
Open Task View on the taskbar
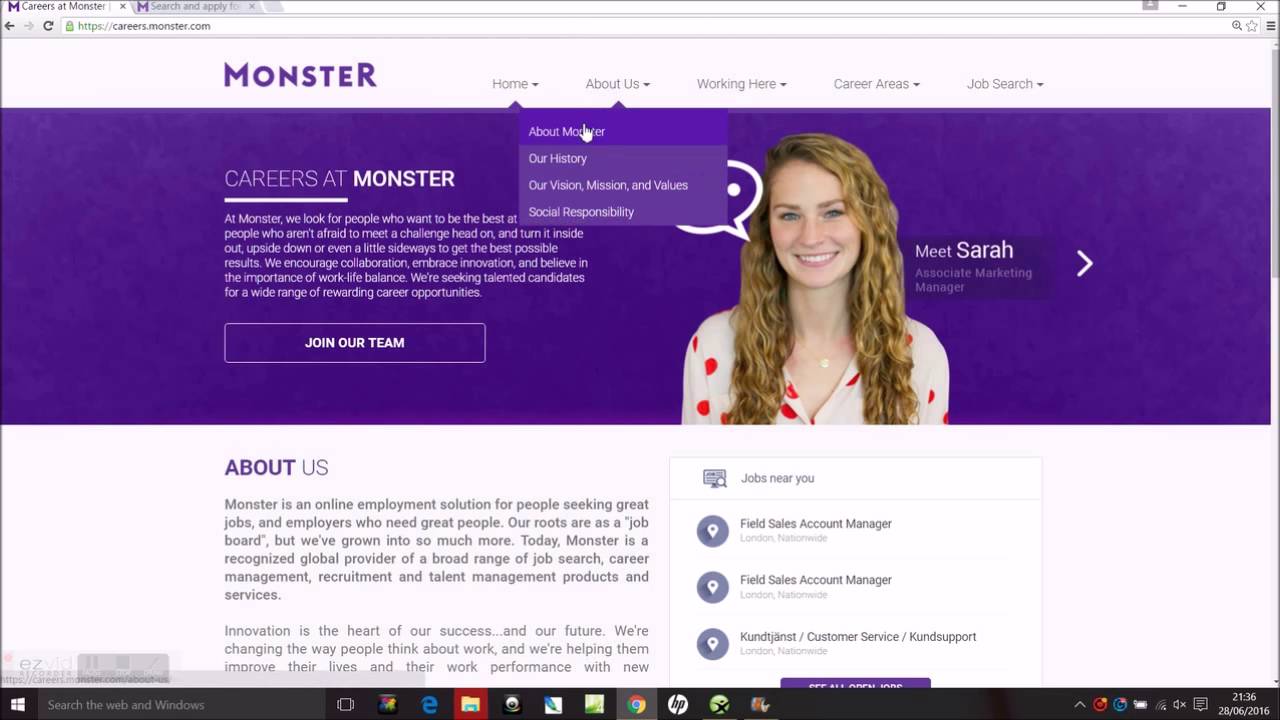345,705
